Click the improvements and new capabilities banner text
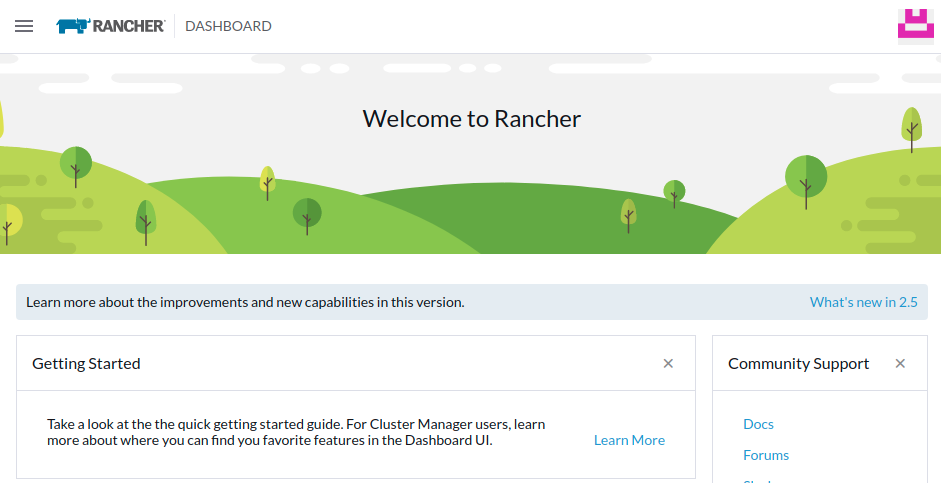This screenshot has width=941, height=483. 245,302
